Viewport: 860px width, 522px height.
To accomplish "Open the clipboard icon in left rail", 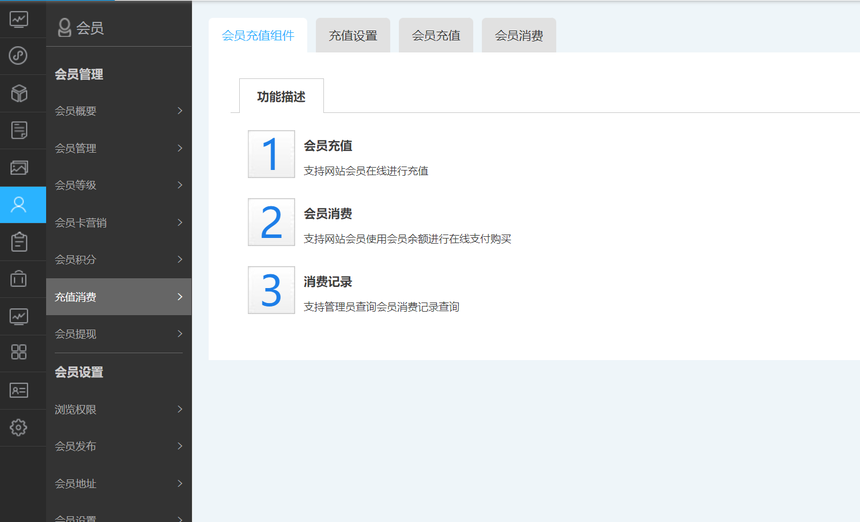I will click(19, 242).
